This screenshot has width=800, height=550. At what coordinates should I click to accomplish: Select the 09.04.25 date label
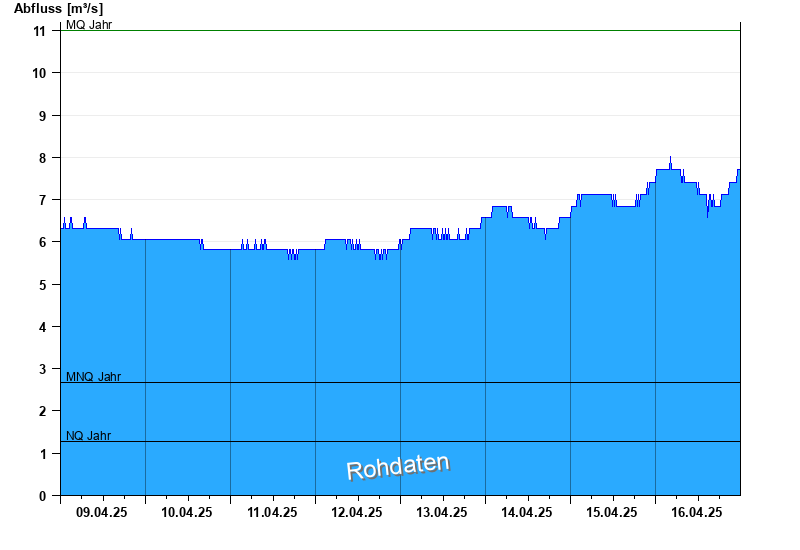point(102,512)
